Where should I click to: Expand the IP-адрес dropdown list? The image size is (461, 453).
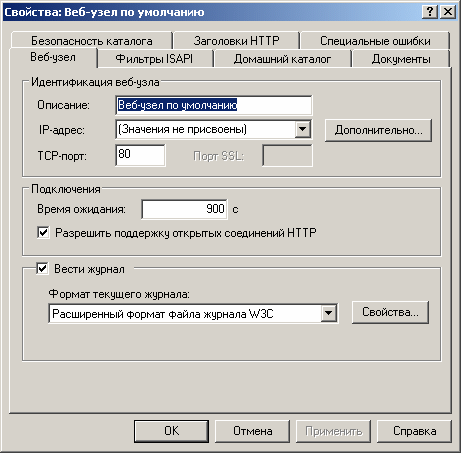tap(303, 129)
